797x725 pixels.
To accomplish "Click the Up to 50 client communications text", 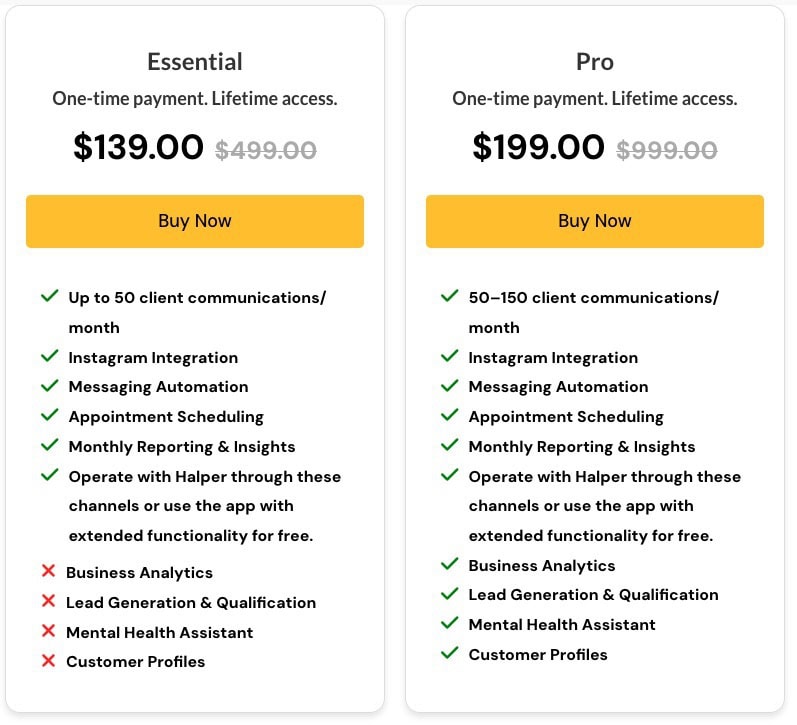I will (x=197, y=312).
